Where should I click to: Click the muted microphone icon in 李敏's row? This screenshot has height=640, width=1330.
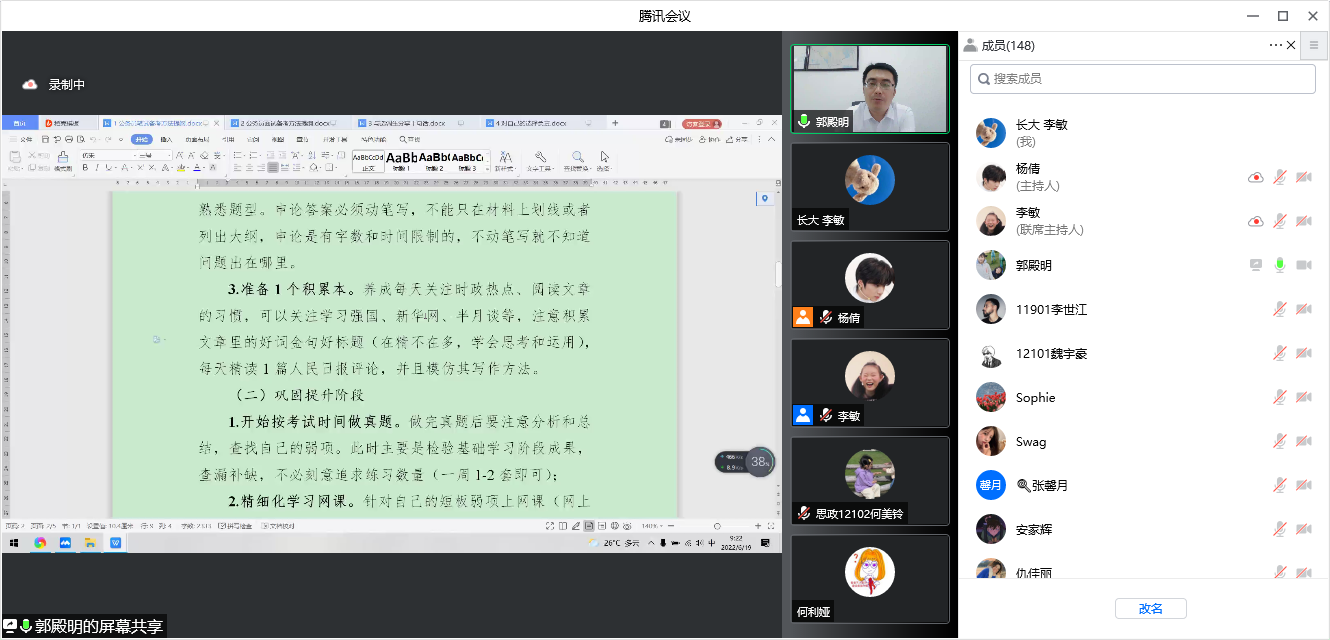tap(1279, 222)
